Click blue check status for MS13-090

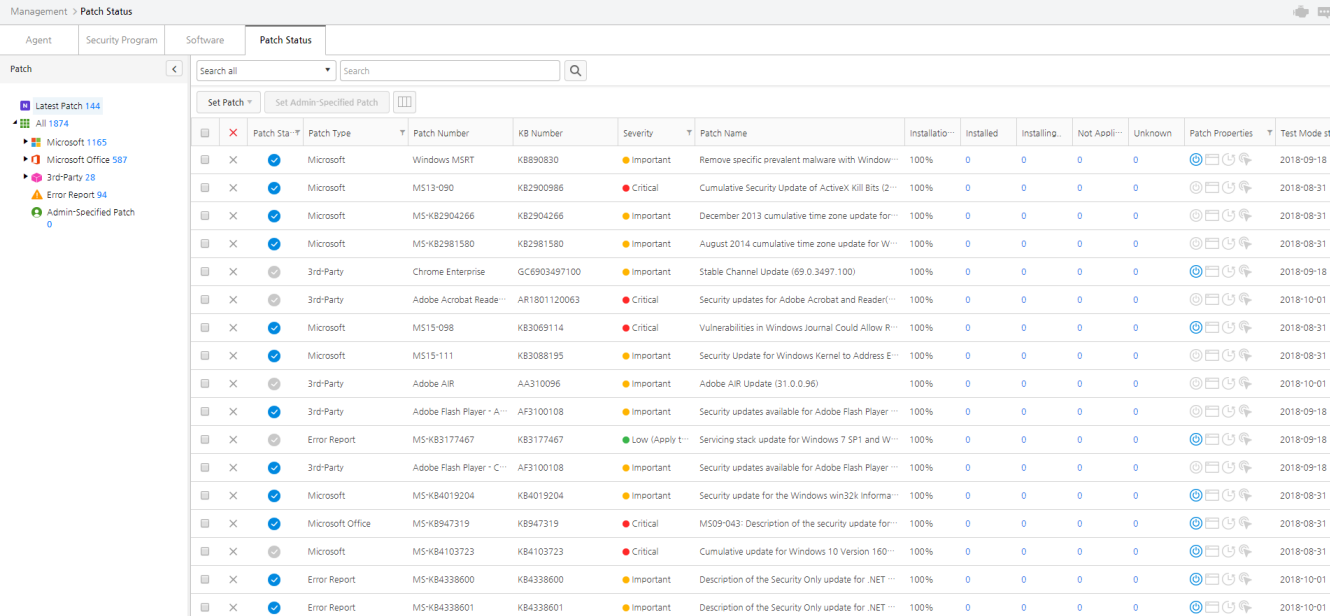274,188
